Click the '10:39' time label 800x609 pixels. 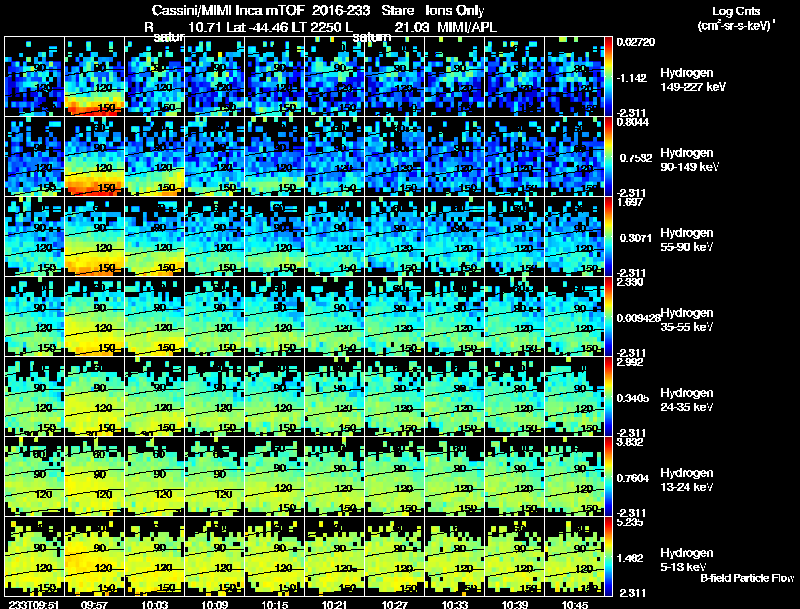(x=515, y=604)
